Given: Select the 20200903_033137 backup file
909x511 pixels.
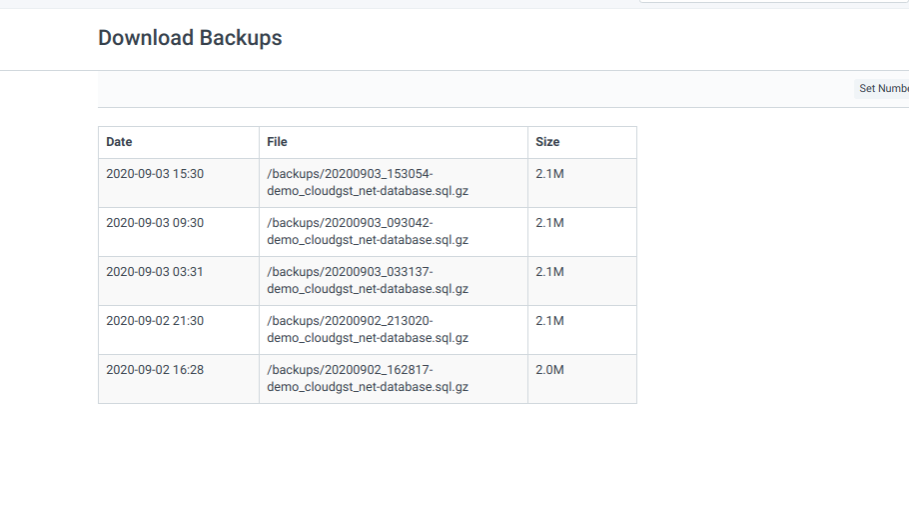Looking at the screenshot, I should [368, 280].
